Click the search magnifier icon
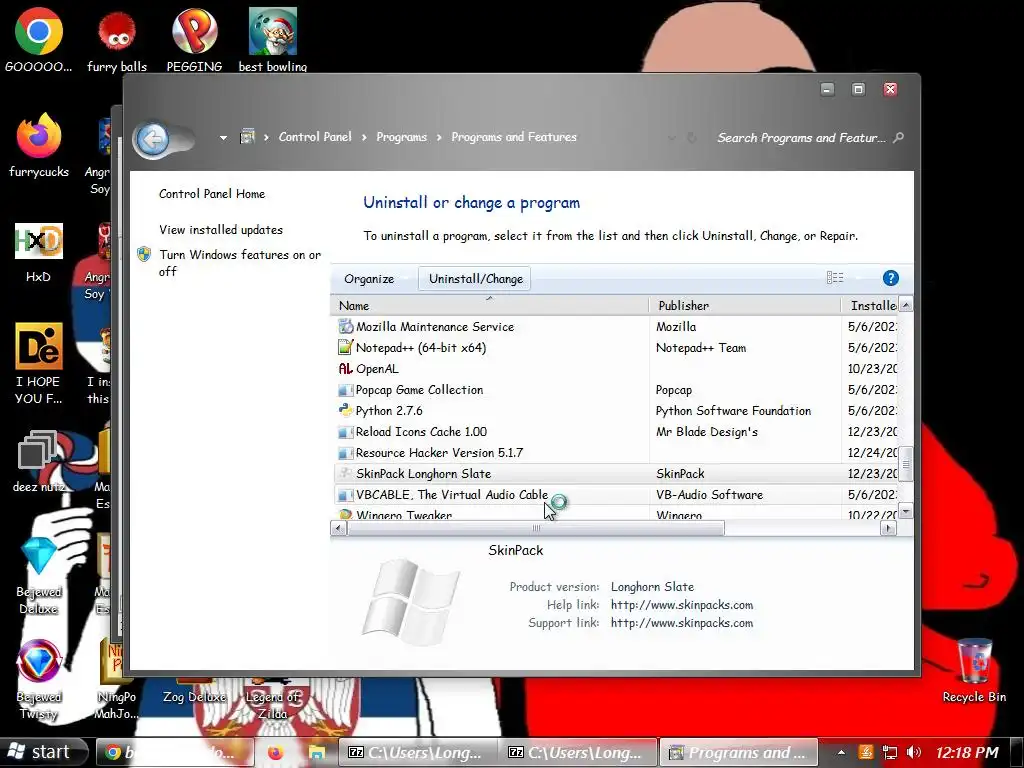Screen dimensions: 1024x768 [x=899, y=137]
